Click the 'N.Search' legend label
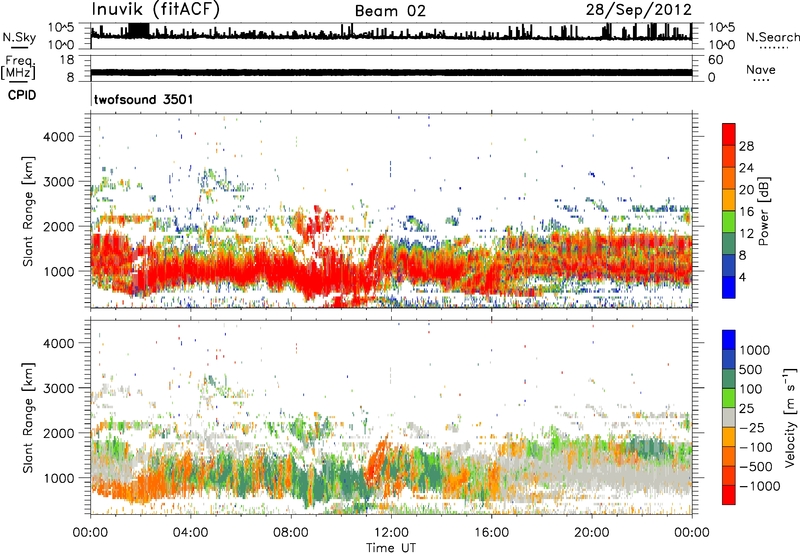 coord(772,37)
